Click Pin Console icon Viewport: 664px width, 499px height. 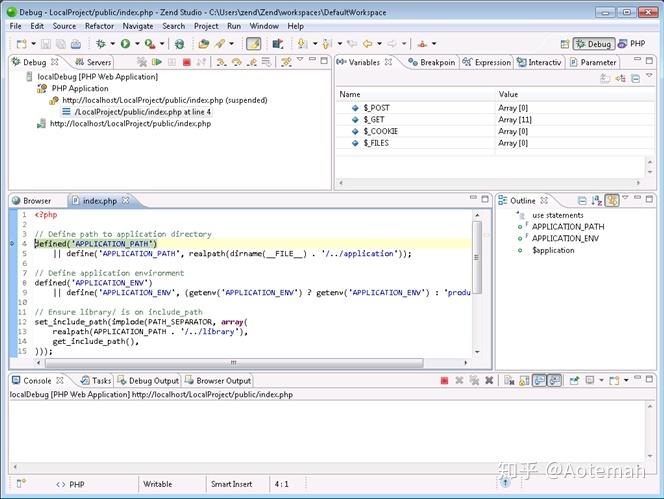point(574,381)
